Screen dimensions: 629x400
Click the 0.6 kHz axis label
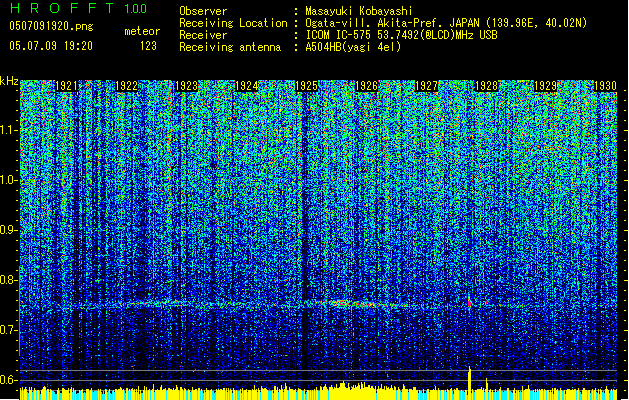pos(9,380)
